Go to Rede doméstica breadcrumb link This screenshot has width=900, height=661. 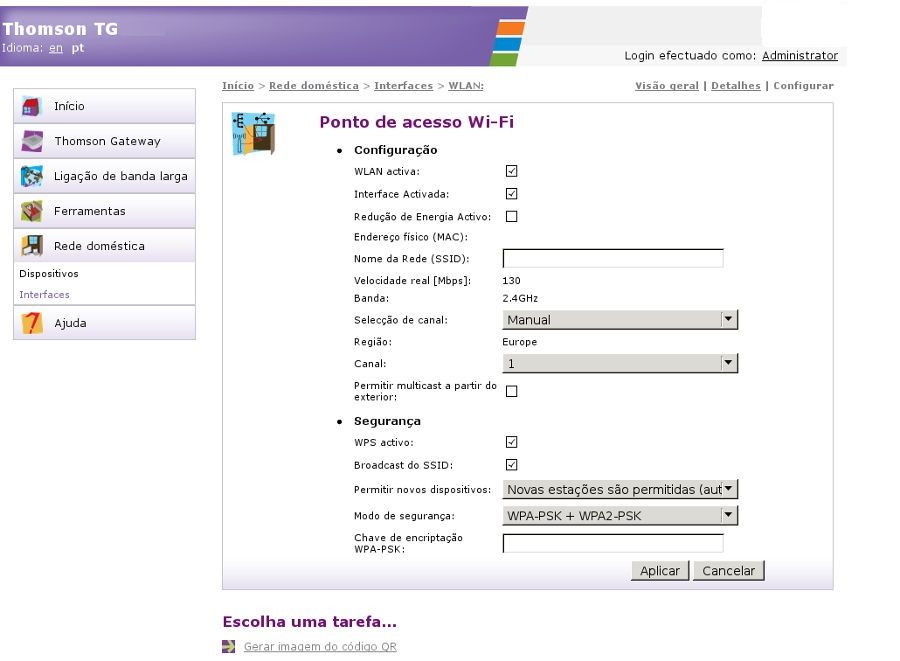pyautogui.click(x=314, y=85)
